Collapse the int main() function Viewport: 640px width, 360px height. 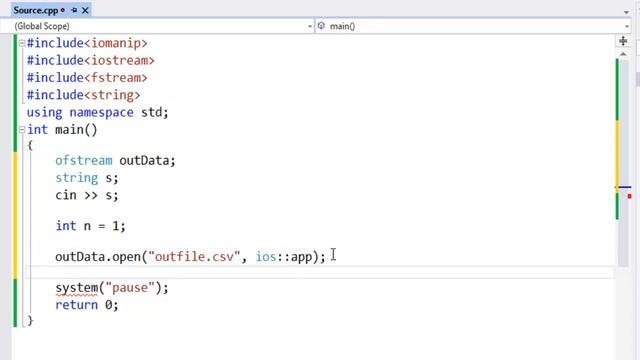click(22, 130)
